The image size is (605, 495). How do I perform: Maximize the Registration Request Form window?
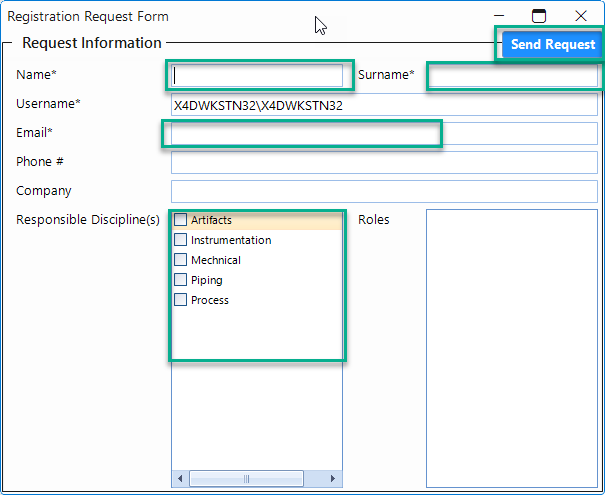pyautogui.click(x=539, y=16)
